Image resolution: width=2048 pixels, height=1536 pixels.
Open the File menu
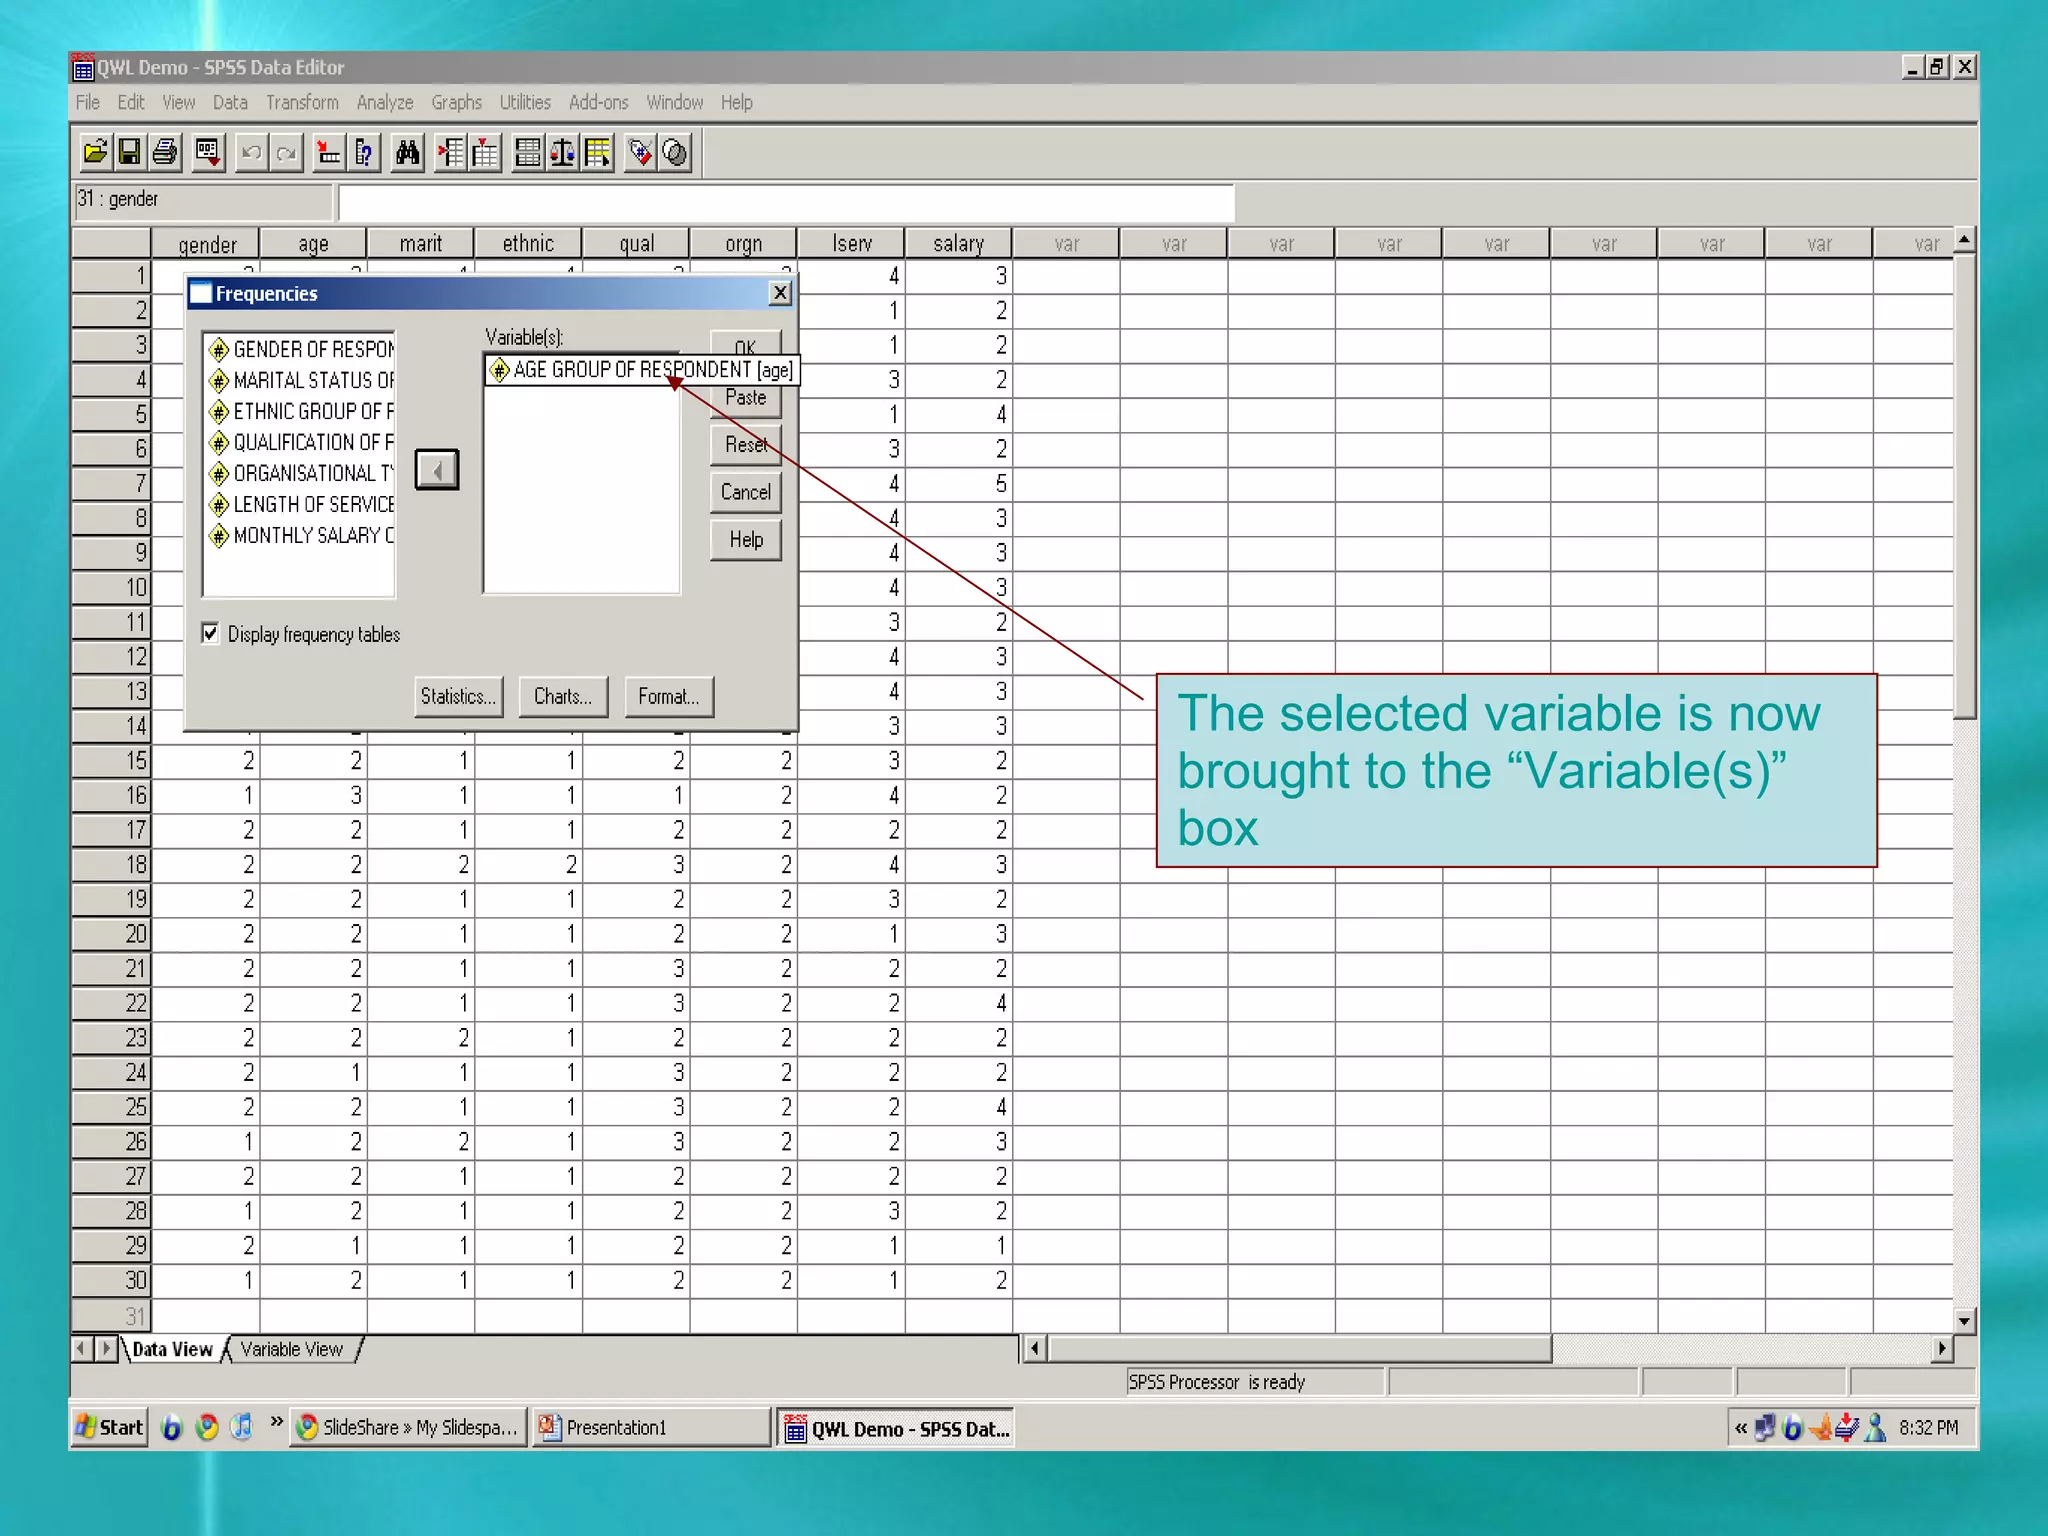coord(88,102)
